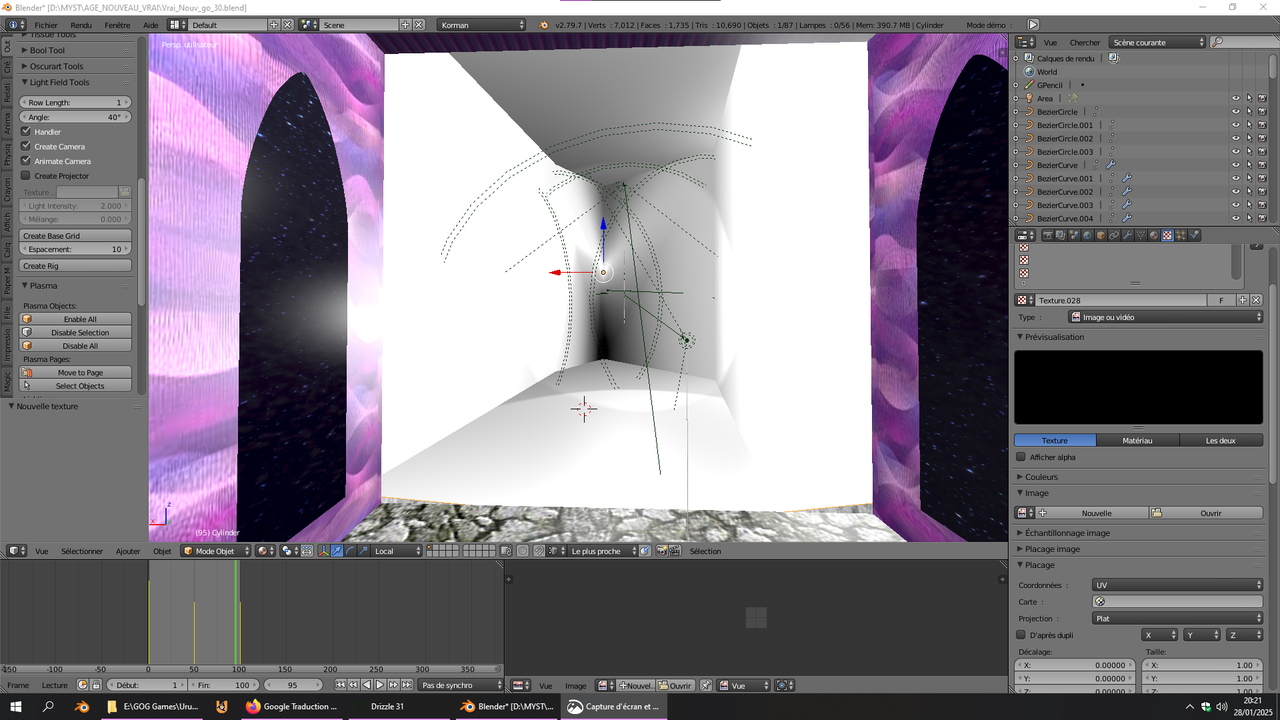Open the Object properties cube icon

point(1101,235)
